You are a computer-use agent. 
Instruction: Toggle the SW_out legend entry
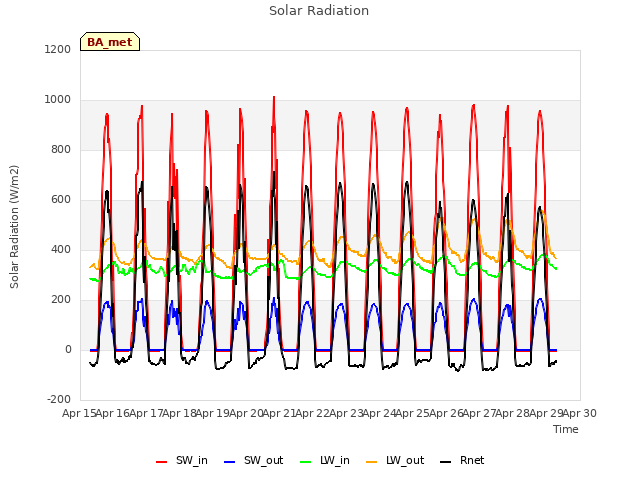point(253,460)
